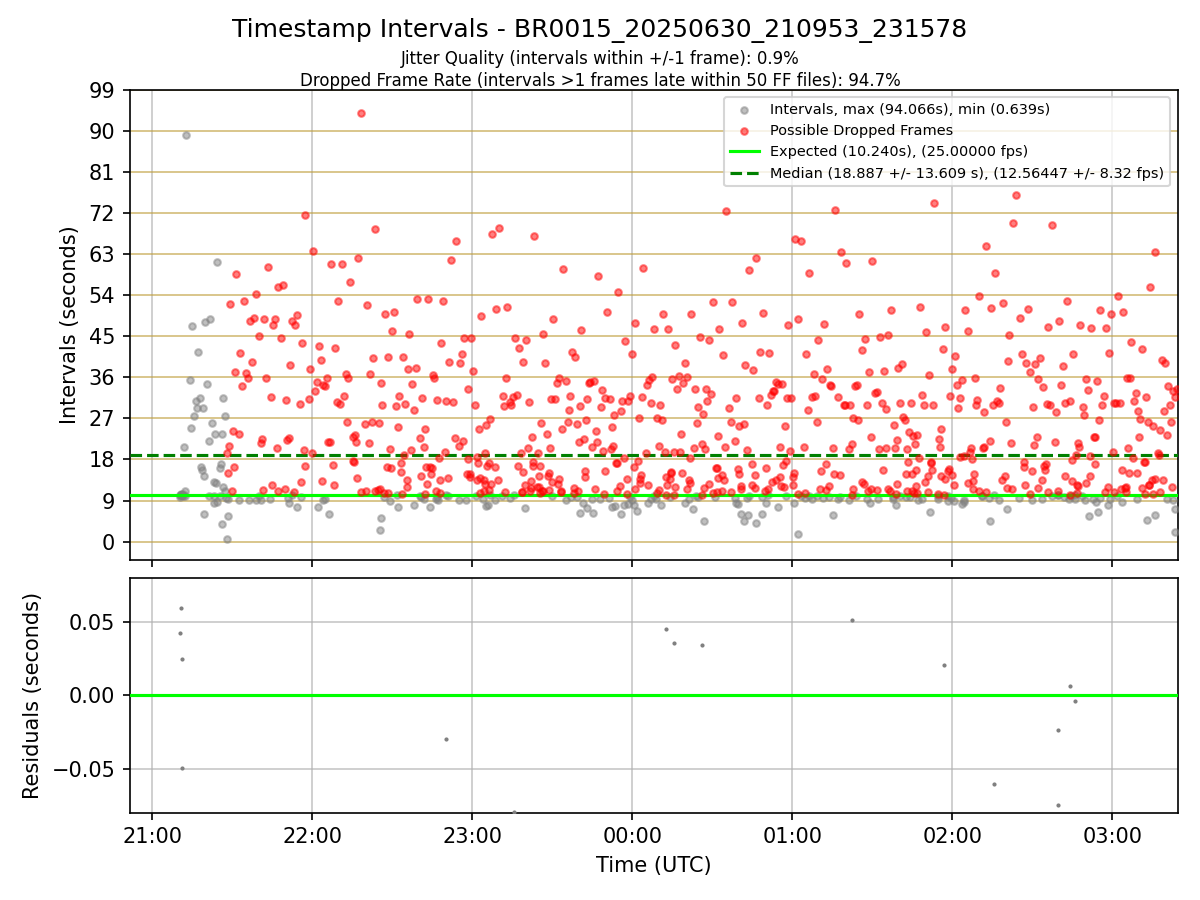Click the dashed green Median legend line sample
Screen dimensions: 1200x900
coord(746,173)
